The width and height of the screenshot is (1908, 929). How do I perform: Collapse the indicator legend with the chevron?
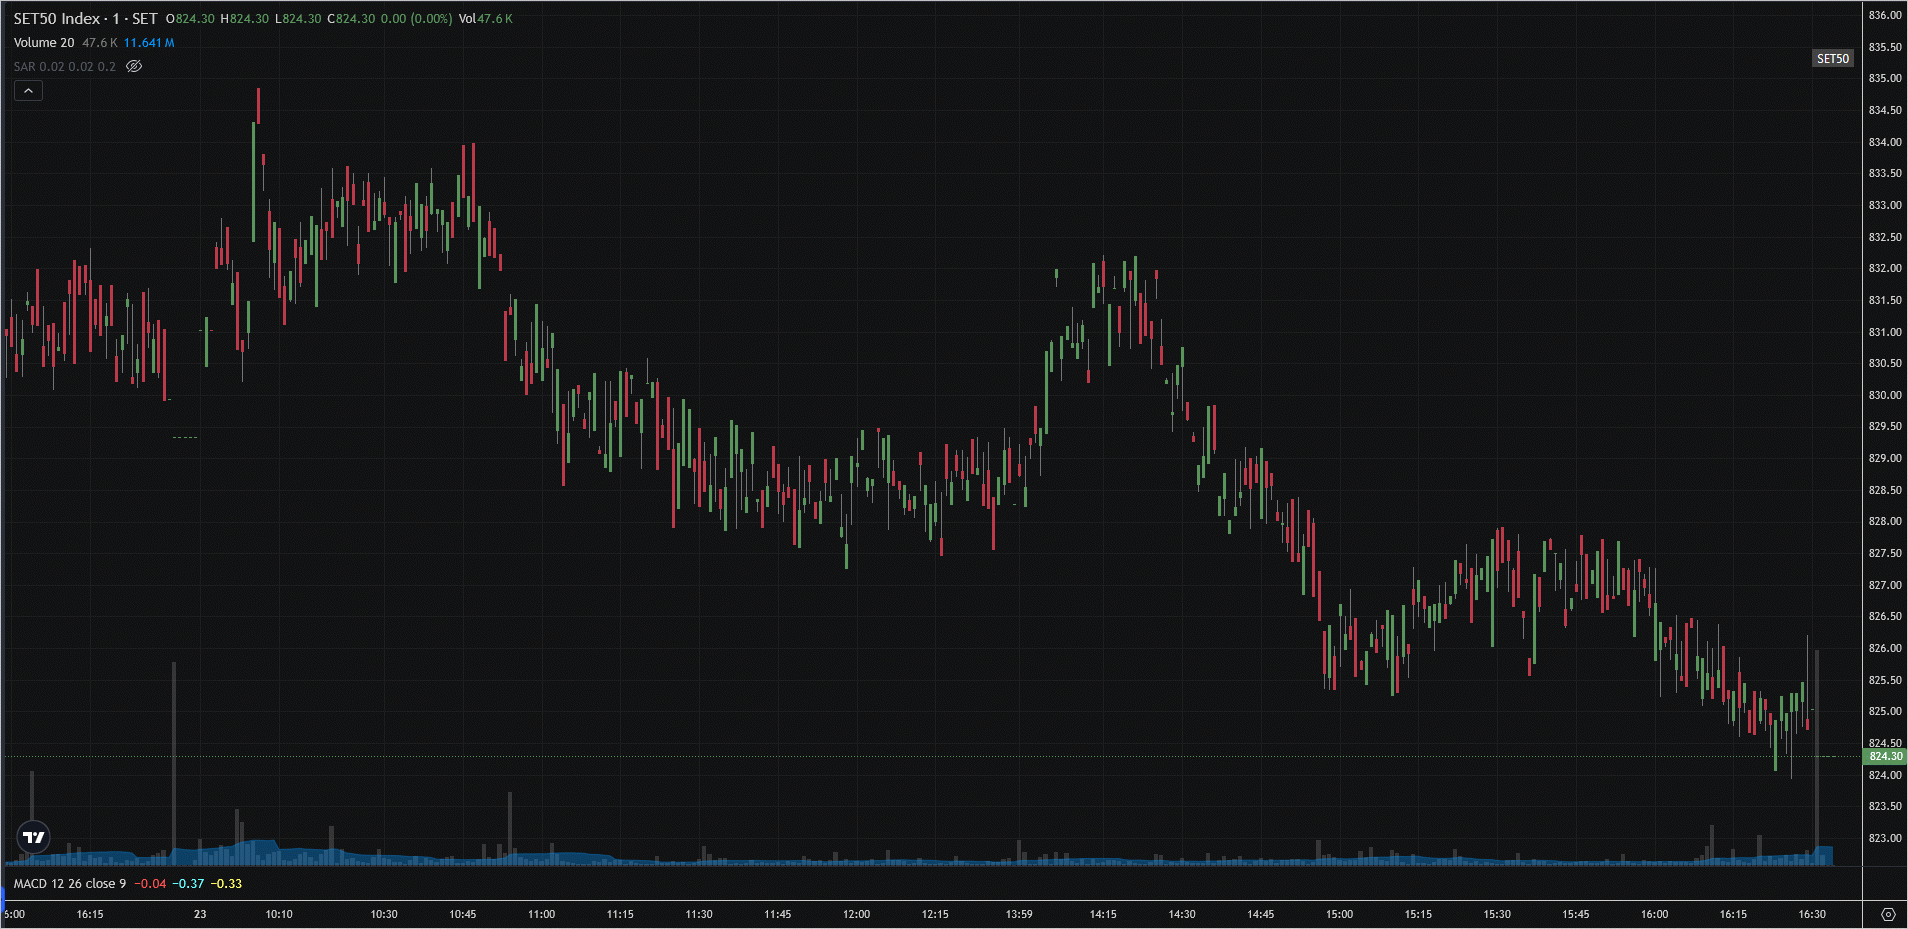click(28, 91)
